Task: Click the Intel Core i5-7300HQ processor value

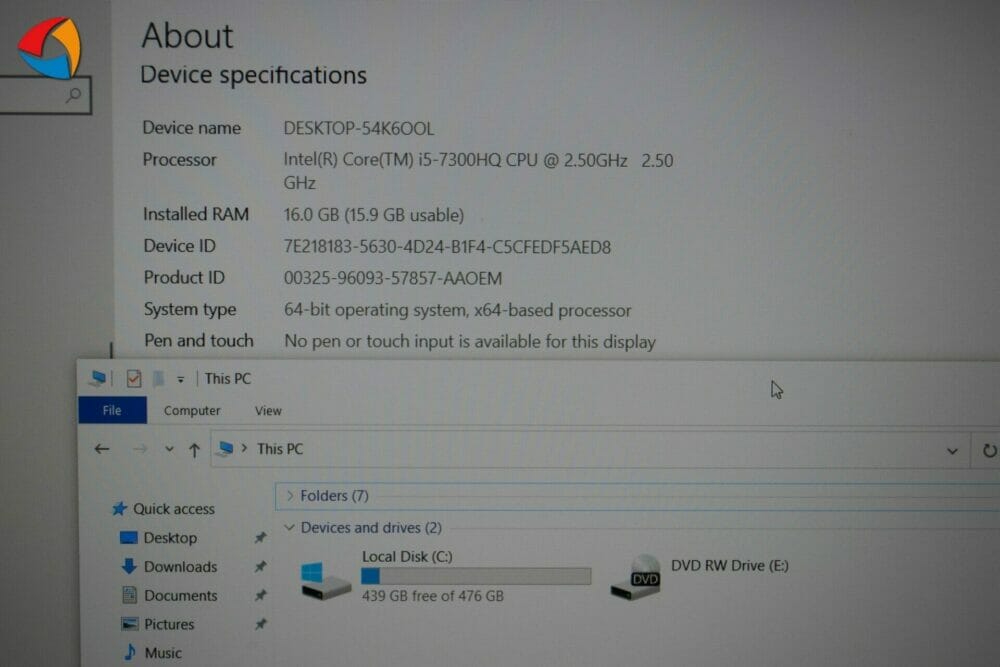Action: point(478,172)
